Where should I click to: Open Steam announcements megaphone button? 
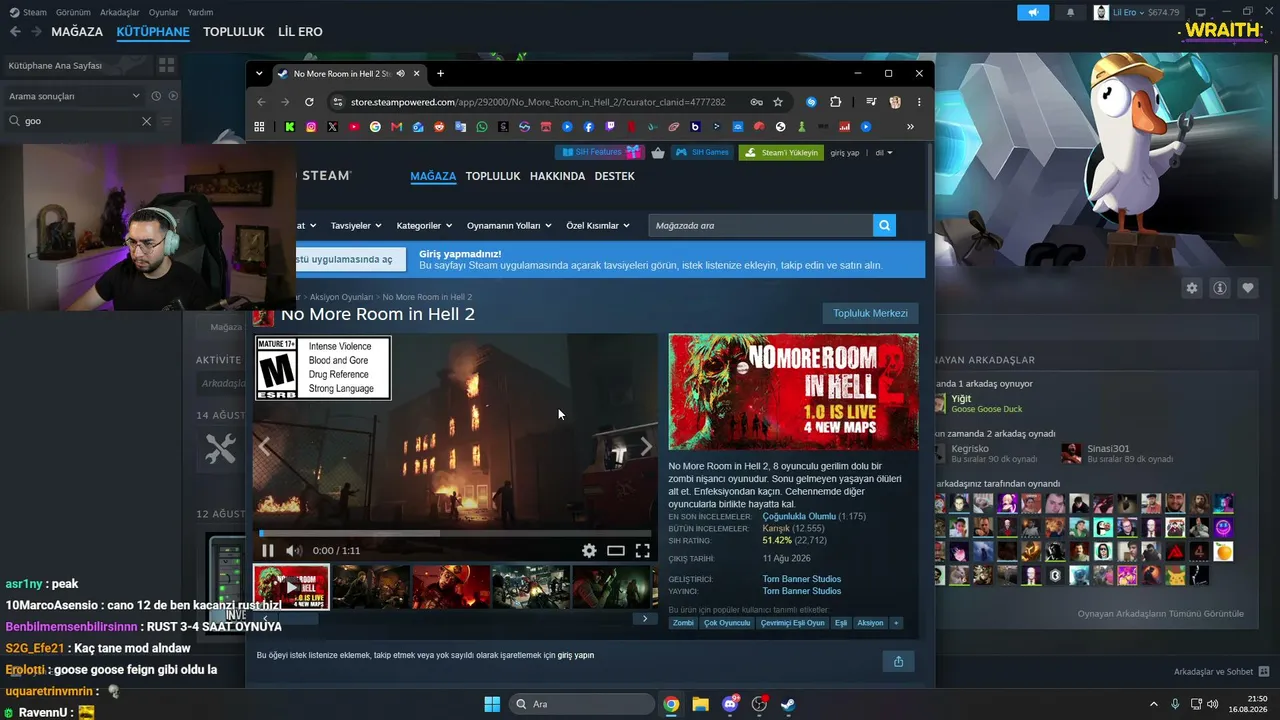(1033, 12)
